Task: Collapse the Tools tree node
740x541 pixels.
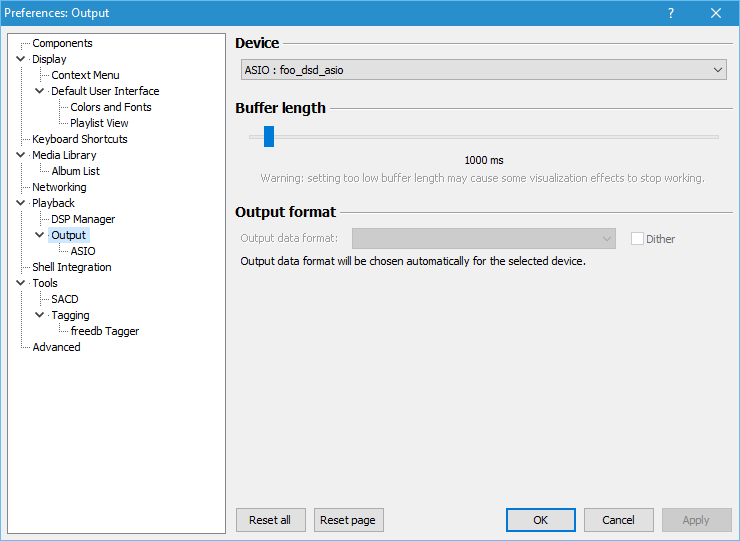Action: (x=21, y=283)
